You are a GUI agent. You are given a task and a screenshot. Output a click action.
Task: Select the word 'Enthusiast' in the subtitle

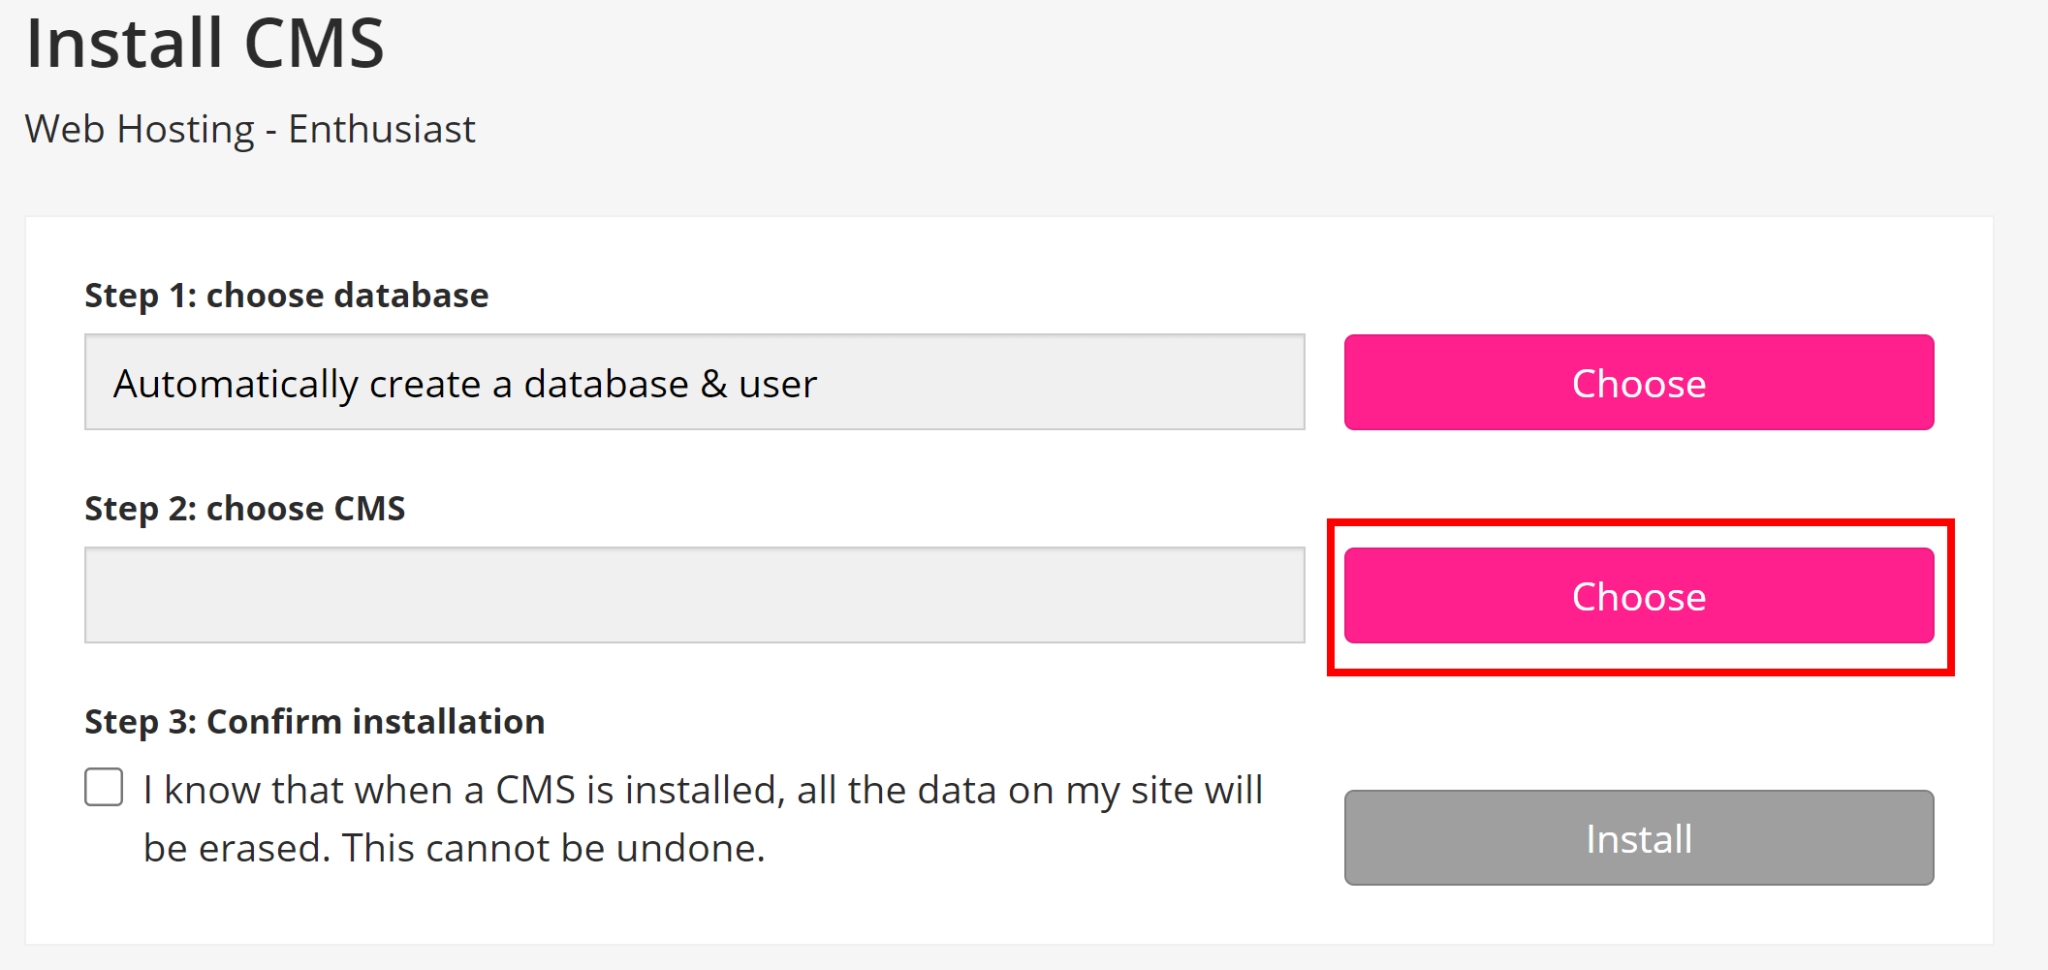coord(381,130)
